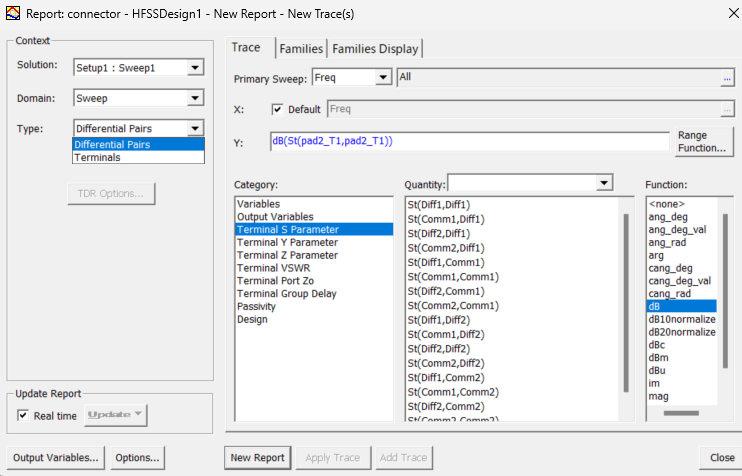Toggle the X Default checkbox
The width and height of the screenshot is (742, 476).
(x=277, y=109)
